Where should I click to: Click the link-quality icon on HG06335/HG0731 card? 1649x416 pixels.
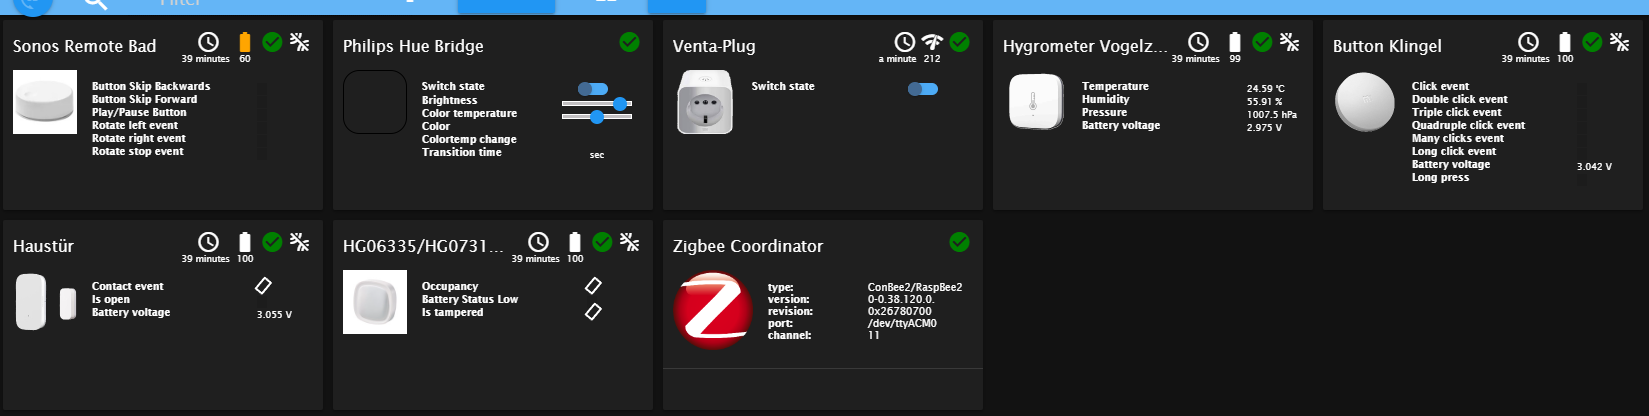pyautogui.click(x=629, y=242)
